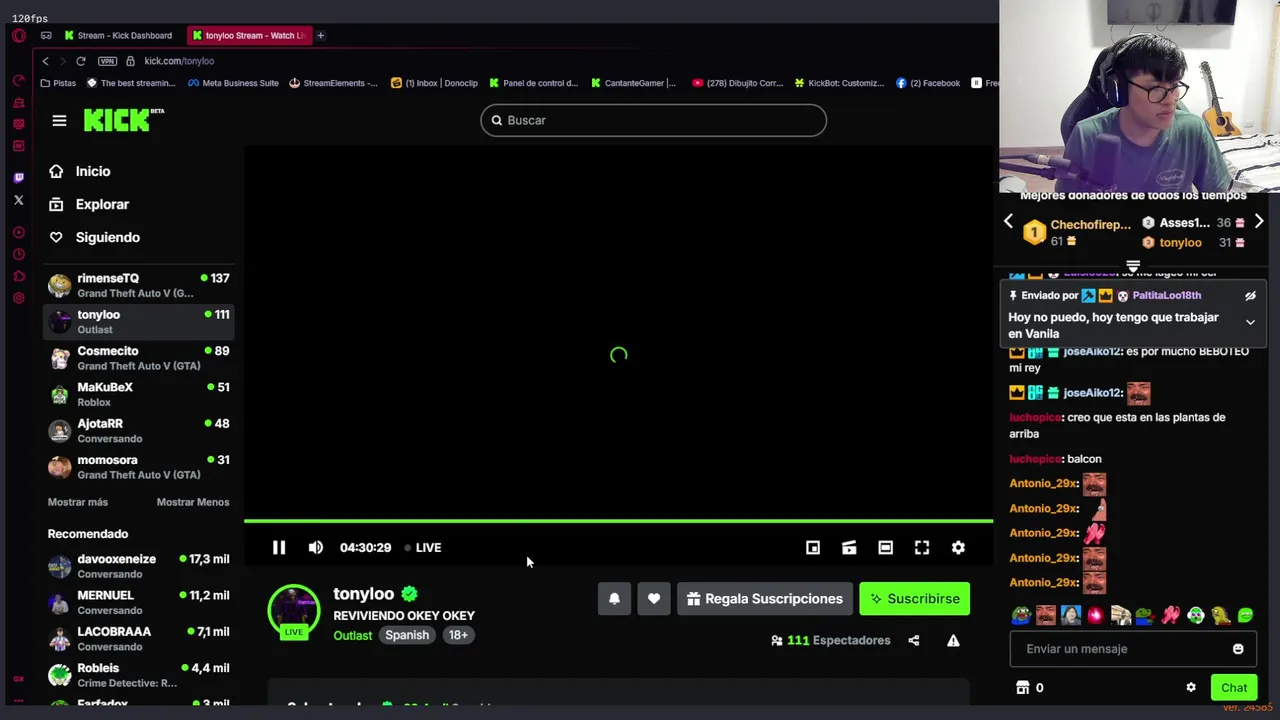The image size is (1280, 720).
Task: Select tonyloo Stream browser tab
Action: [x=248, y=35]
